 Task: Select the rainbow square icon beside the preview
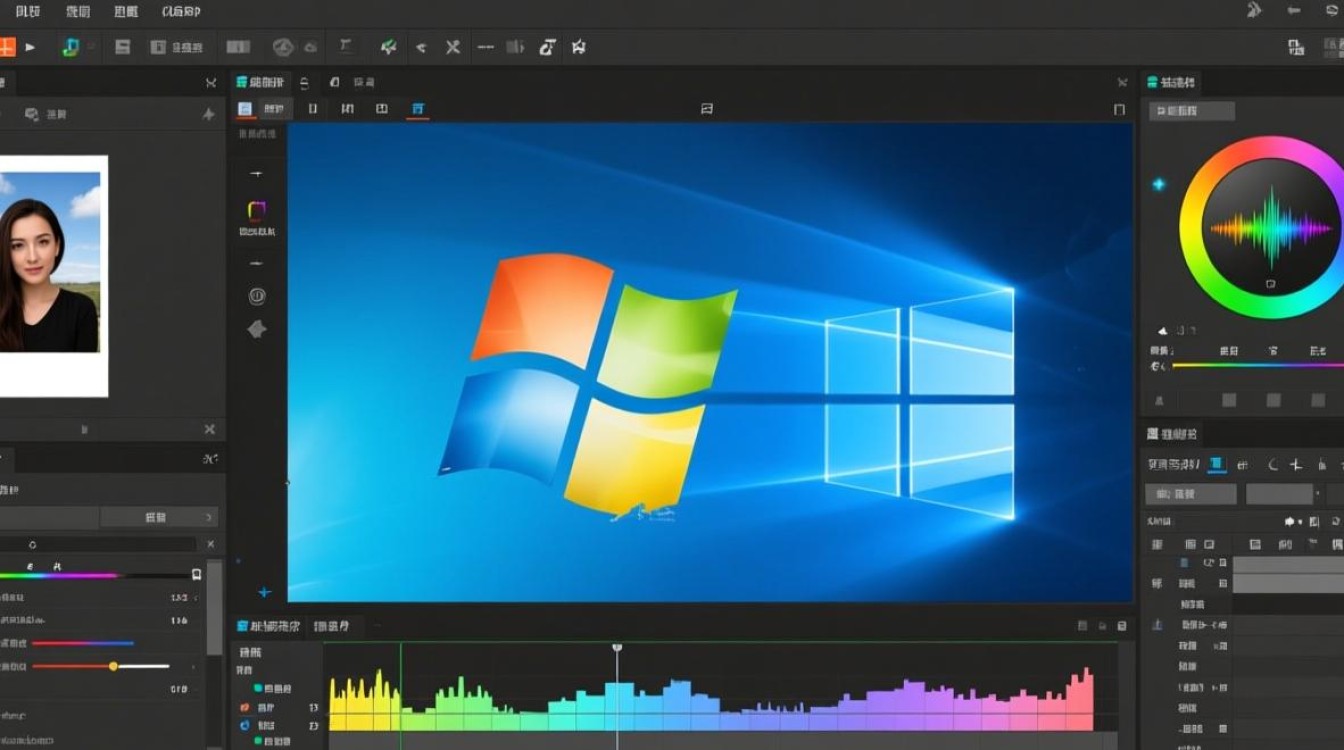click(256, 210)
